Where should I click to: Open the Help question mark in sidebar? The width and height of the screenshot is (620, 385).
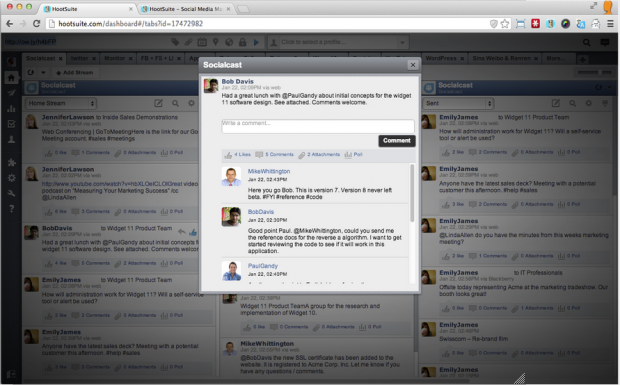11,209
